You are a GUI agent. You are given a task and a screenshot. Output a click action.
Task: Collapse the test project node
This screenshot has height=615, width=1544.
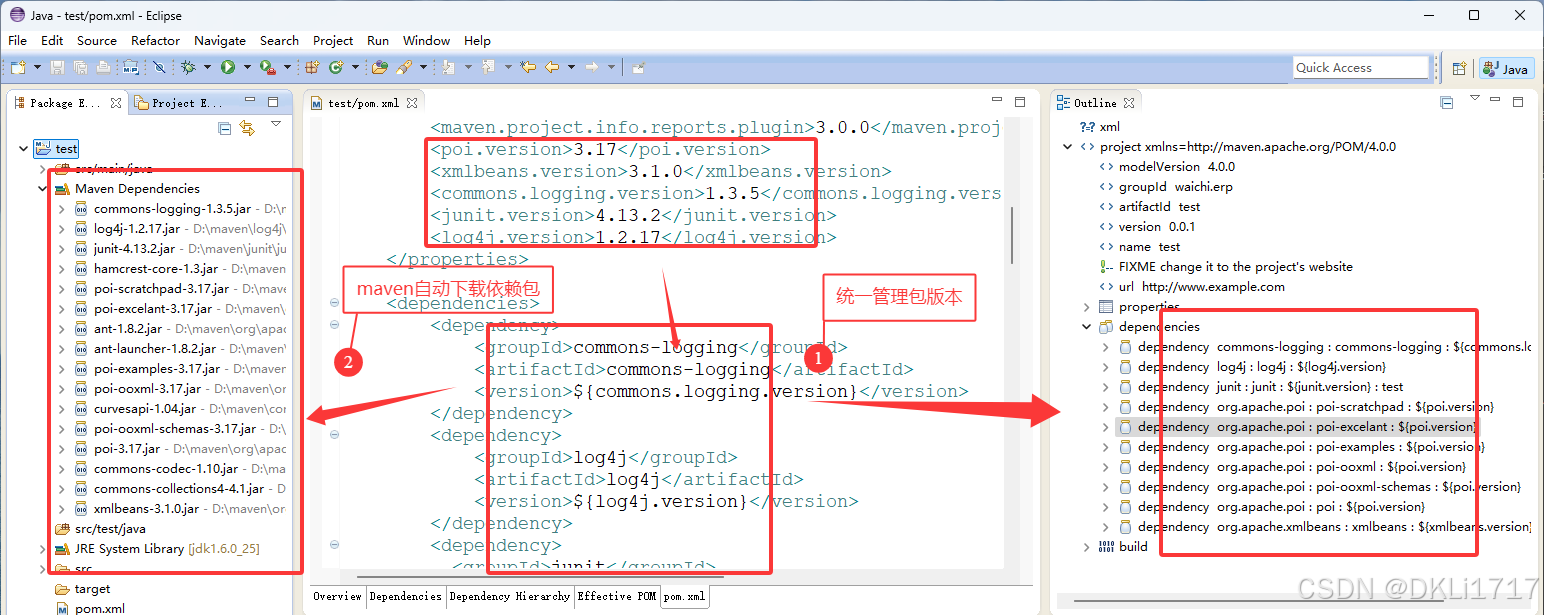pos(24,149)
